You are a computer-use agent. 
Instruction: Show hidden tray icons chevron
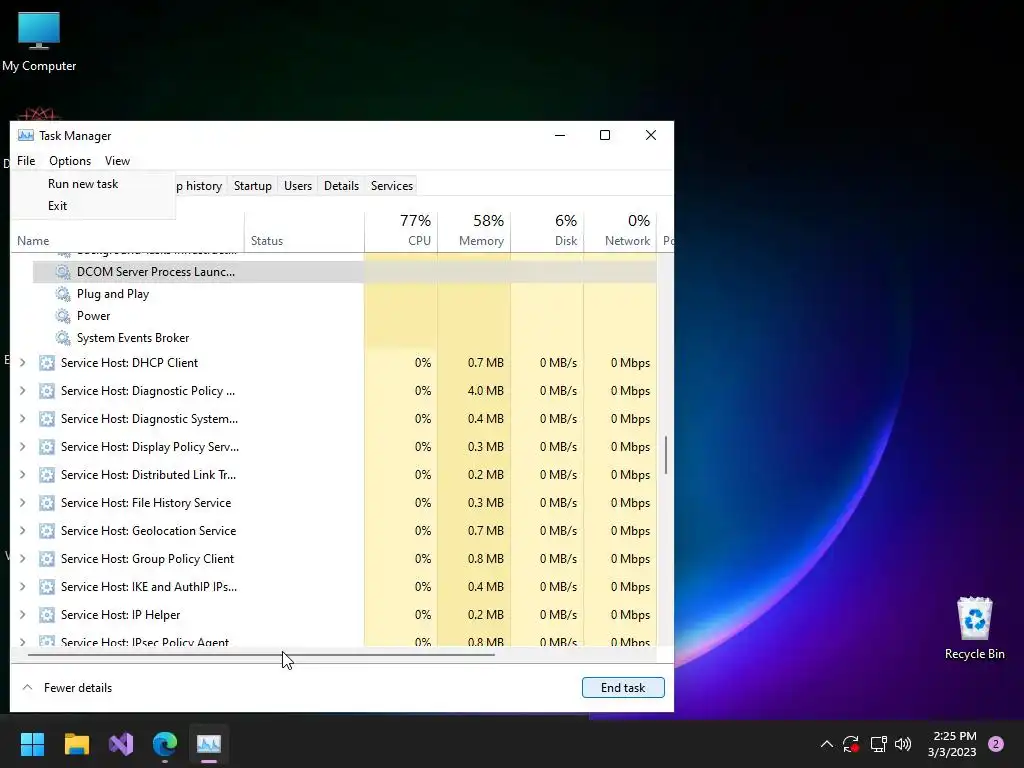click(x=826, y=744)
